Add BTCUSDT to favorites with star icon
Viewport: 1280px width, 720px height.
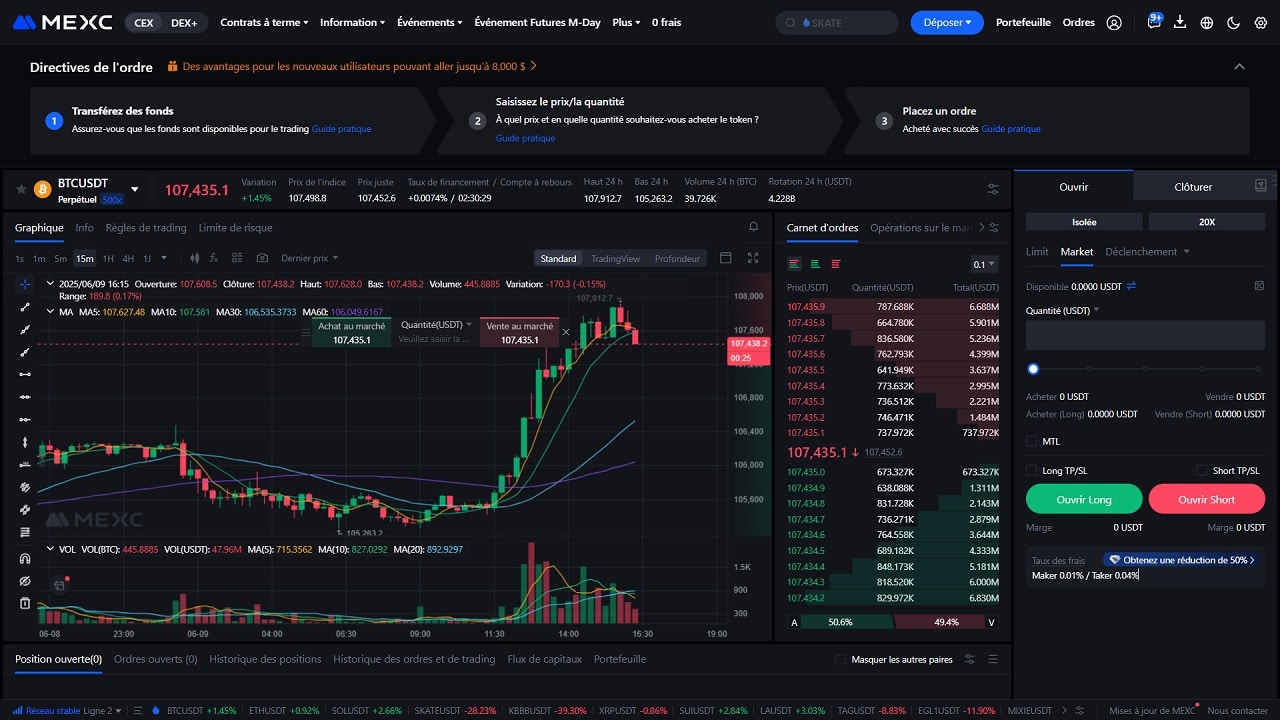(21, 189)
